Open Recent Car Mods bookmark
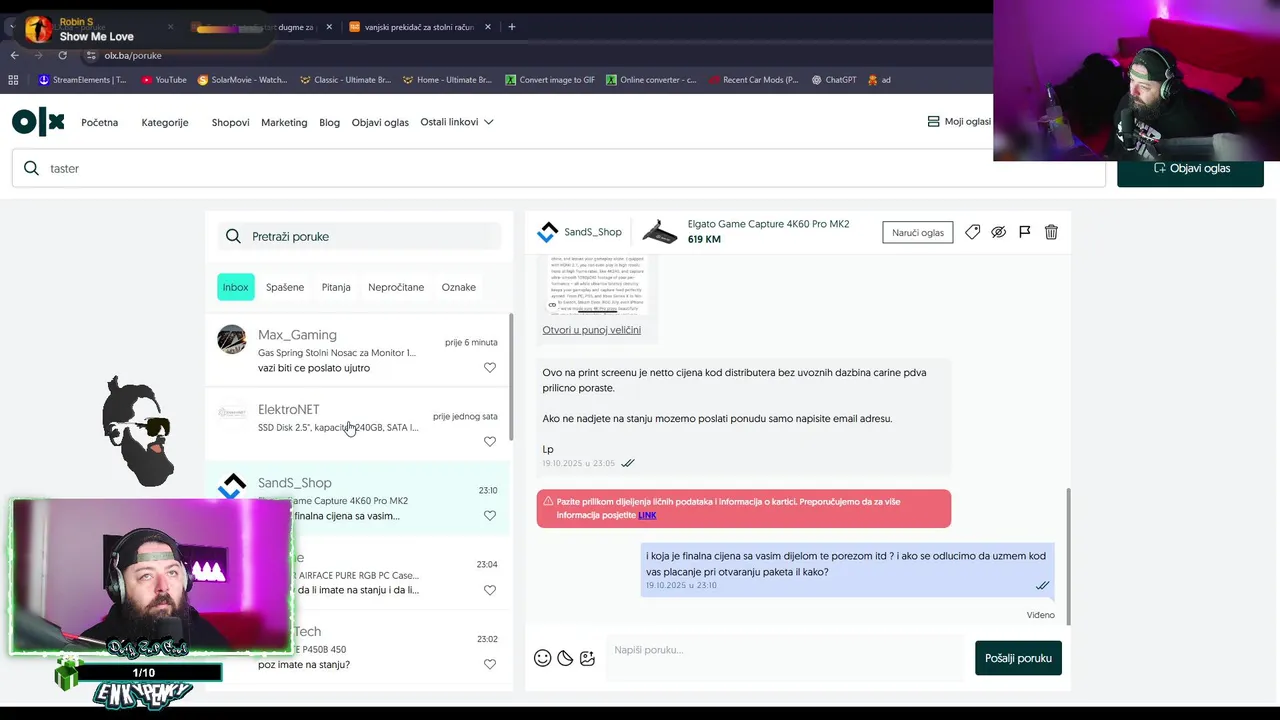The height and width of the screenshot is (720, 1280). pyautogui.click(x=753, y=80)
